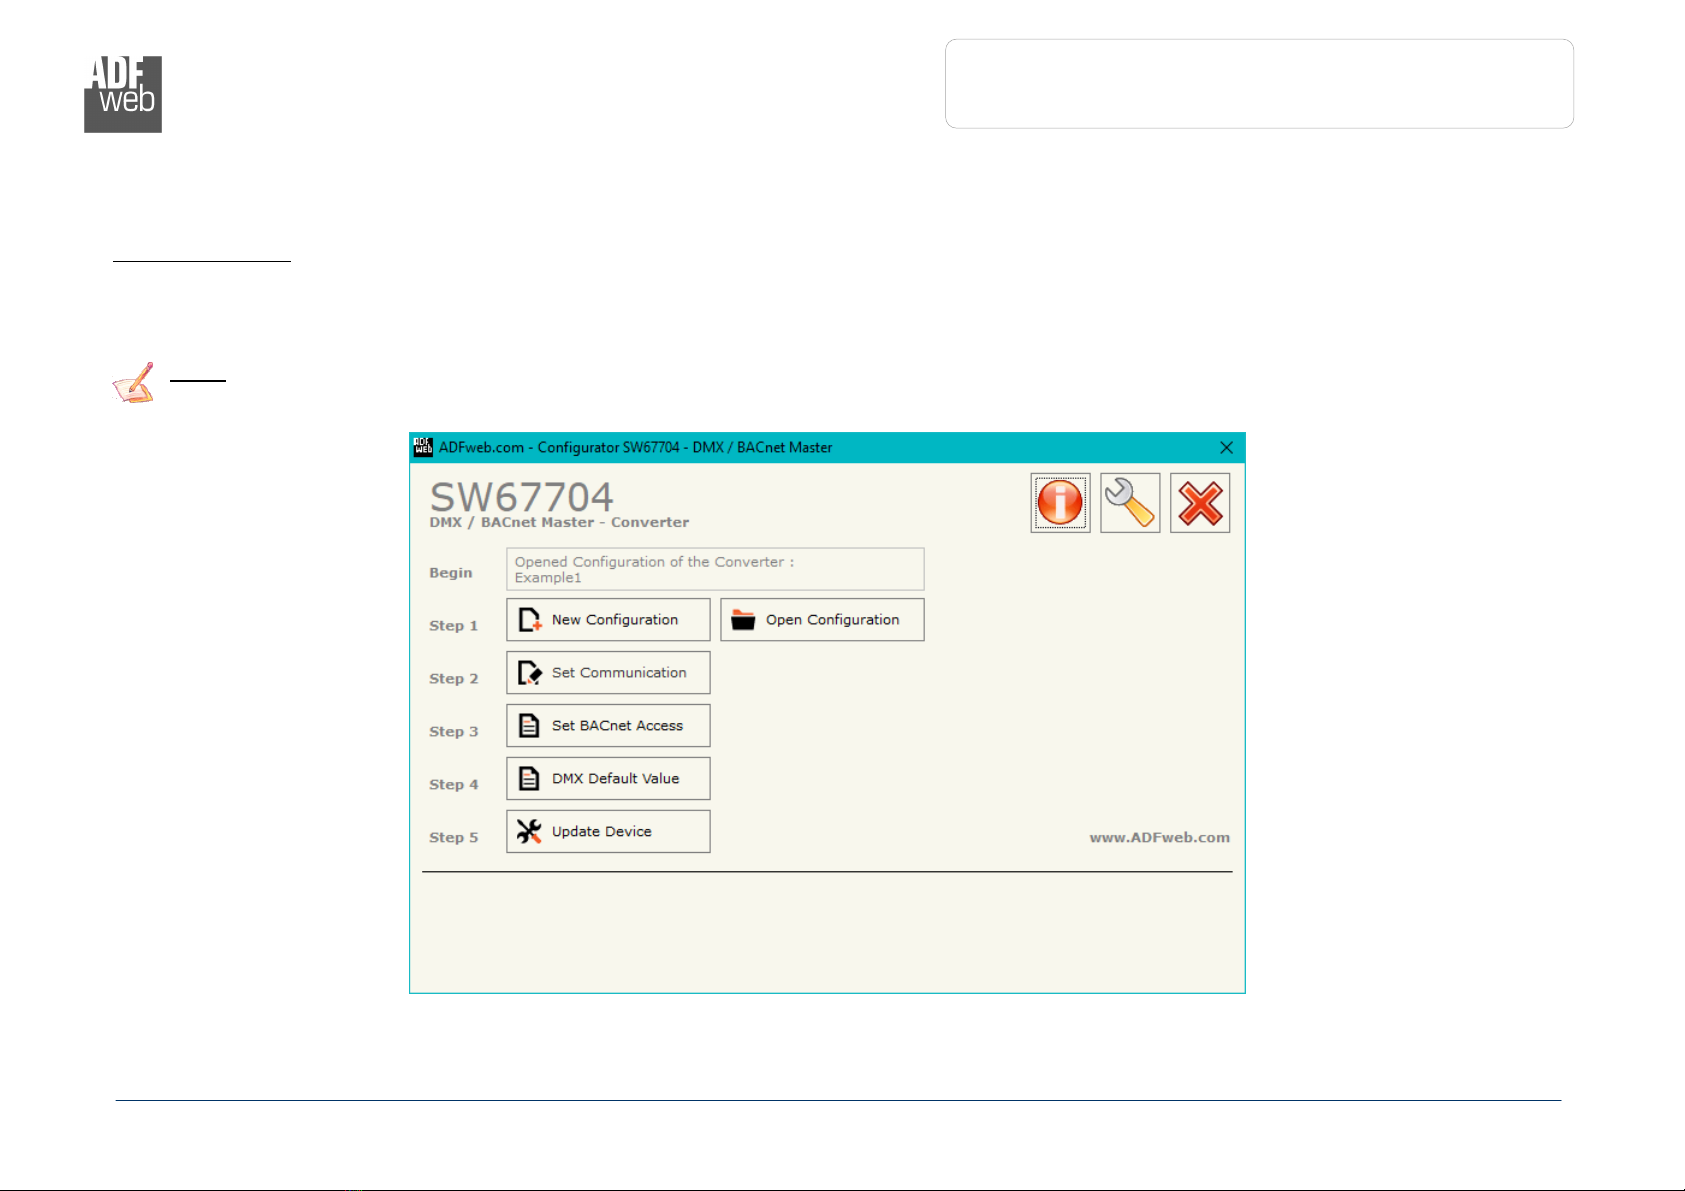The height and width of the screenshot is (1191, 1685).
Task: Click the note pencil icon
Action: tap(134, 383)
